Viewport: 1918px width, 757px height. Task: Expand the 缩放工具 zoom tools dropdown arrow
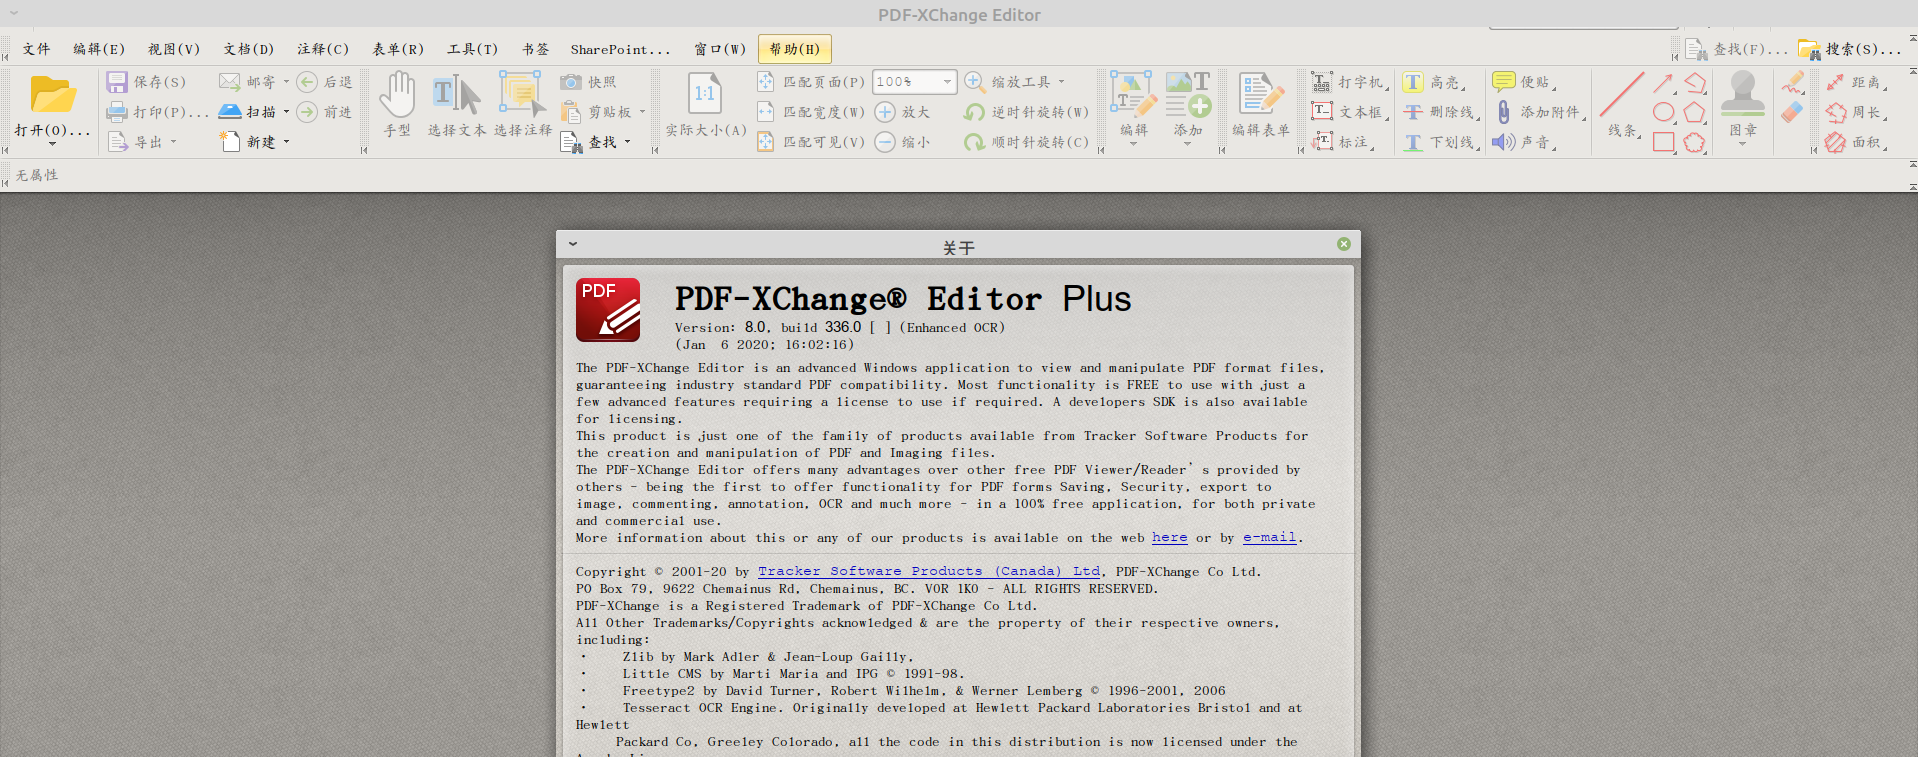[1061, 82]
